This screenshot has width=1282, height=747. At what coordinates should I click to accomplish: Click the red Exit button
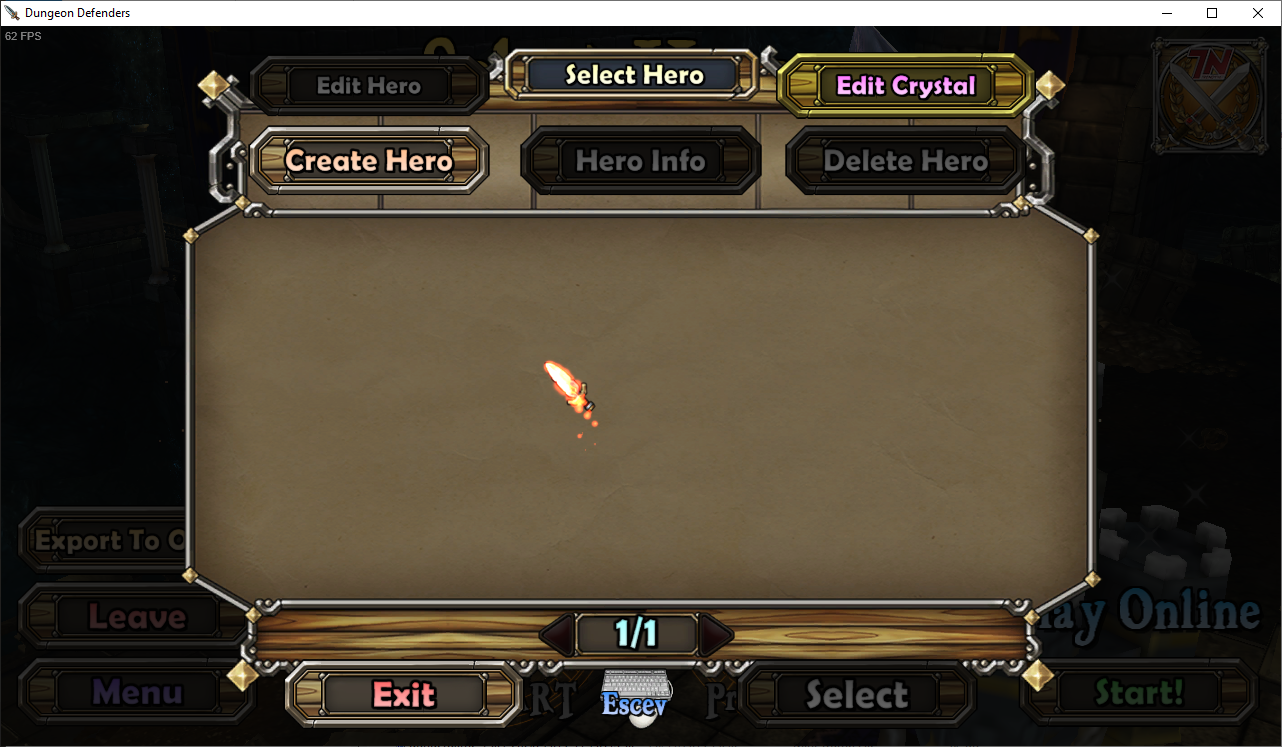tap(404, 694)
